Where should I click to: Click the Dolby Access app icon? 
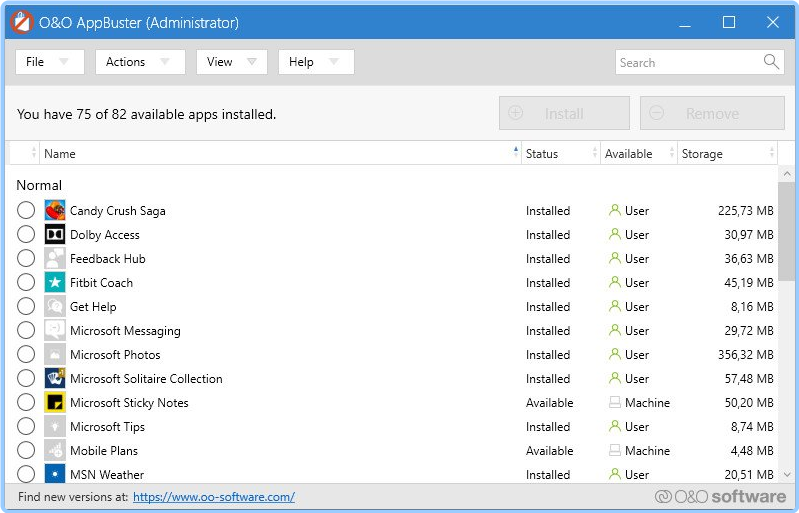click(55, 235)
